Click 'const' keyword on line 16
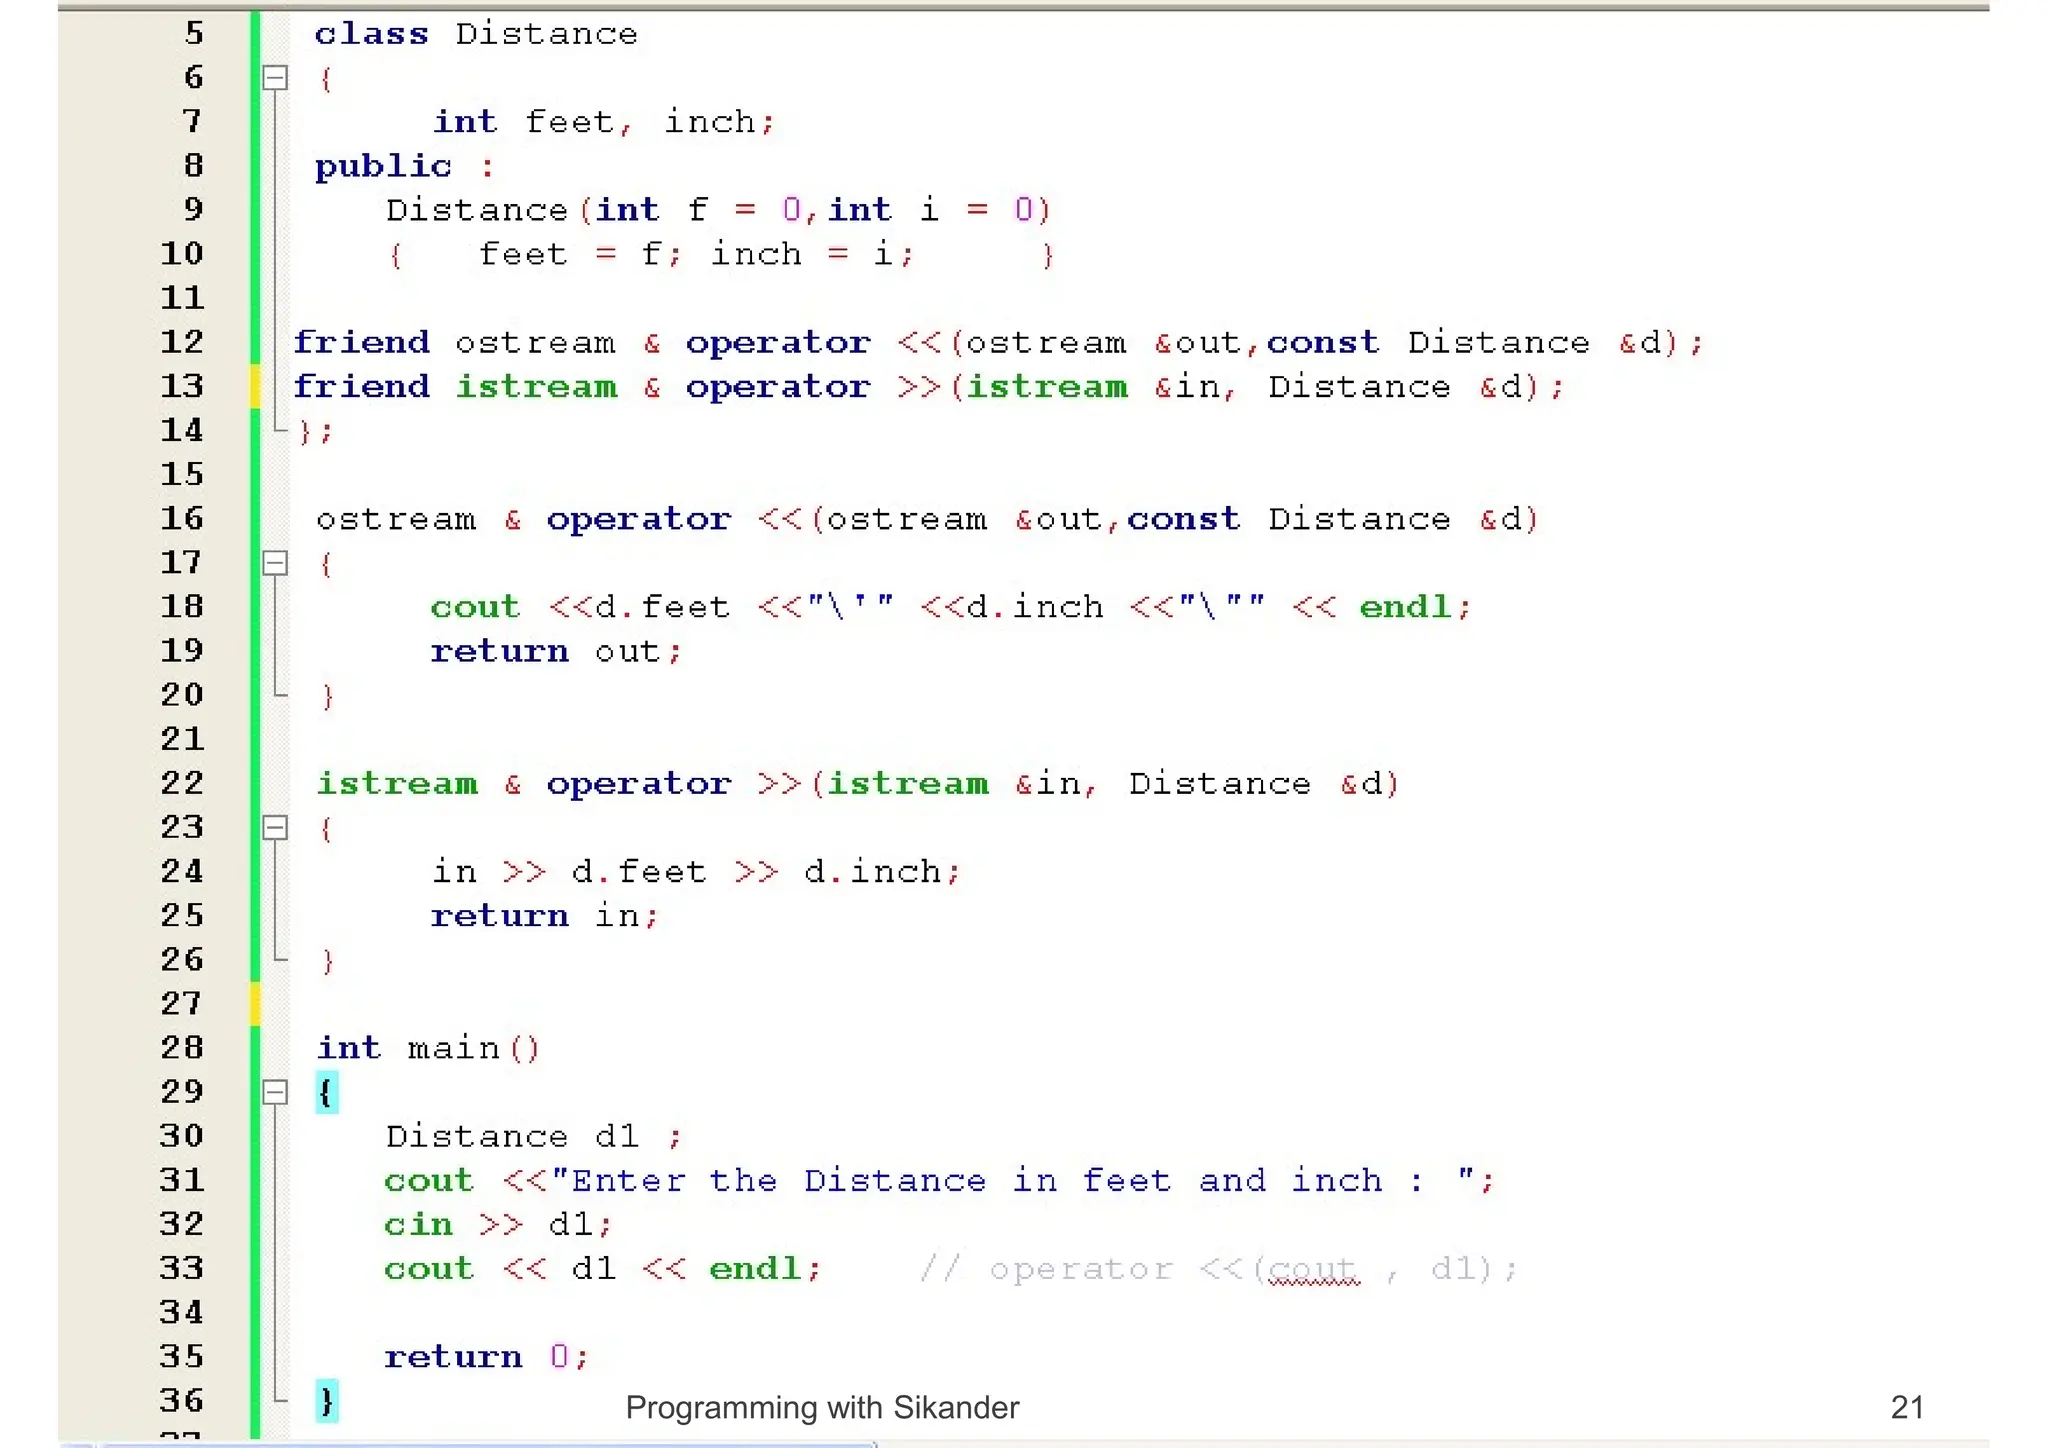2048x1448 pixels. pos(1184,519)
